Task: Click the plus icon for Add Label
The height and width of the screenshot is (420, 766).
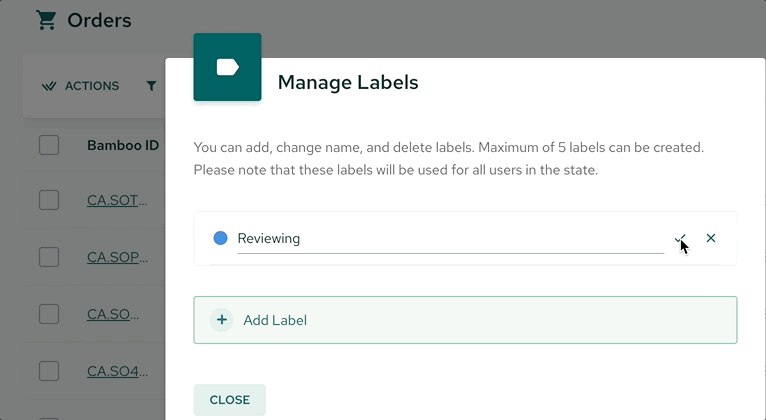Action: click(x=221, y=320)
